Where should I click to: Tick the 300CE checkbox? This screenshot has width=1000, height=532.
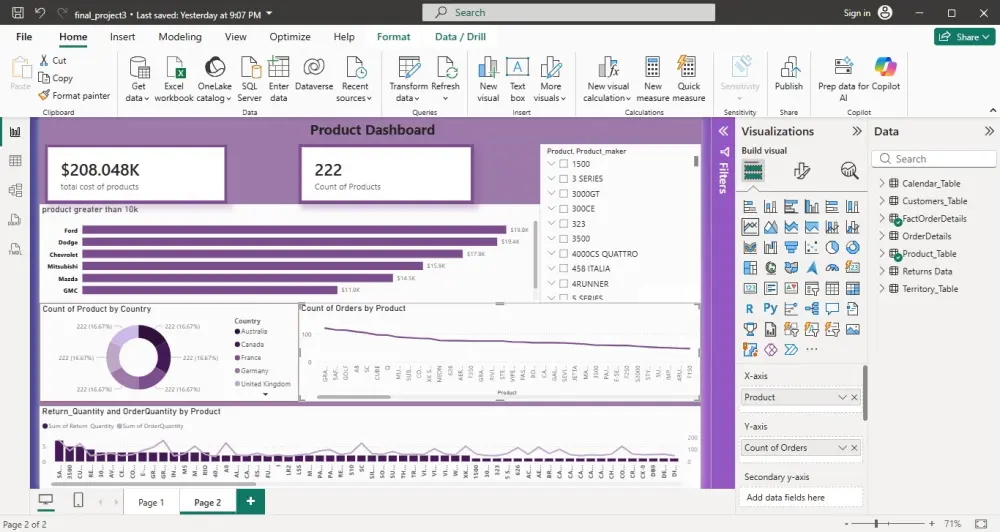pyautogui.click(x=564, y=209)
